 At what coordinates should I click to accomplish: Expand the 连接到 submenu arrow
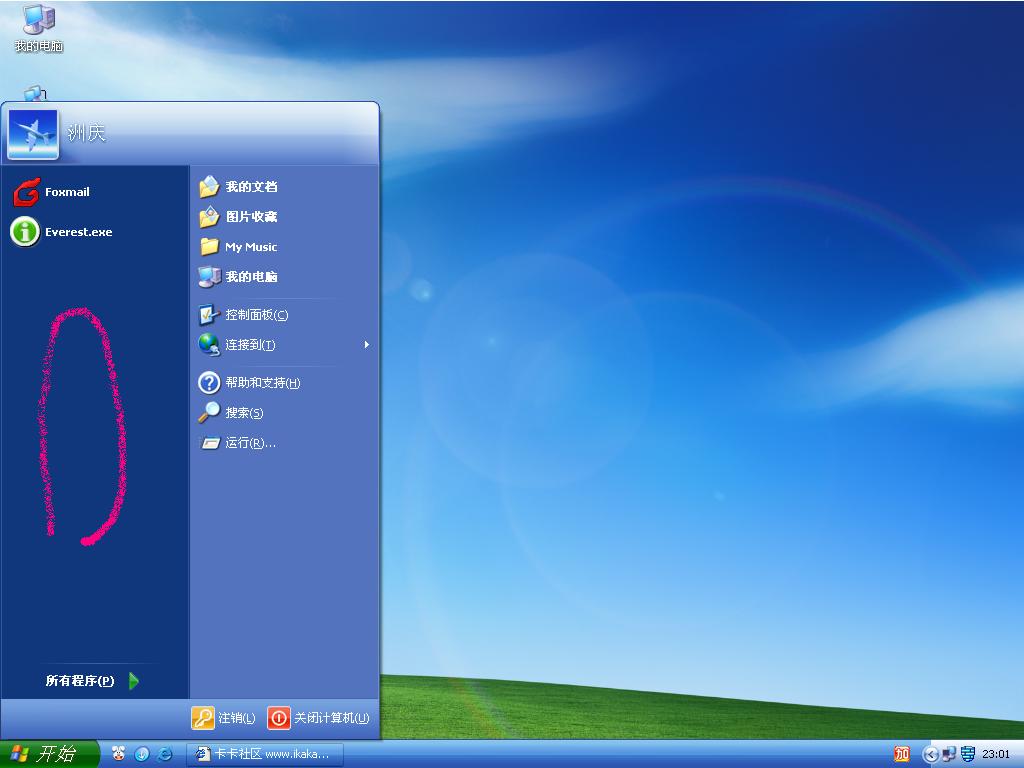click(x=366, y=345)
